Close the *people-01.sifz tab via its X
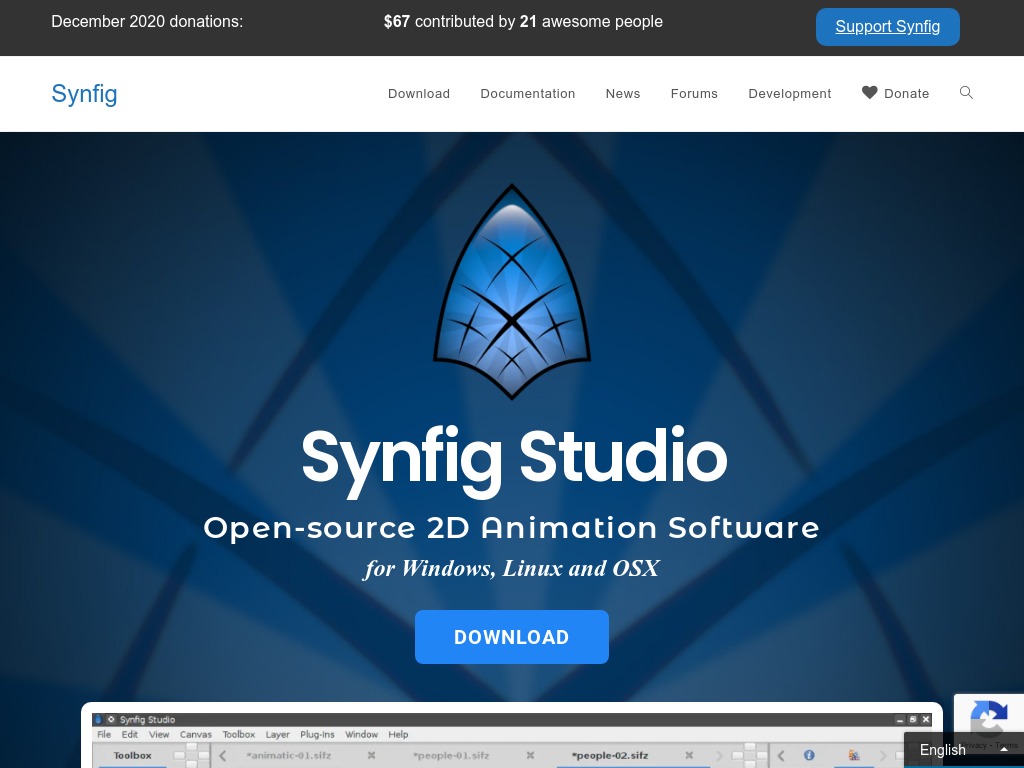 (530, 756)
